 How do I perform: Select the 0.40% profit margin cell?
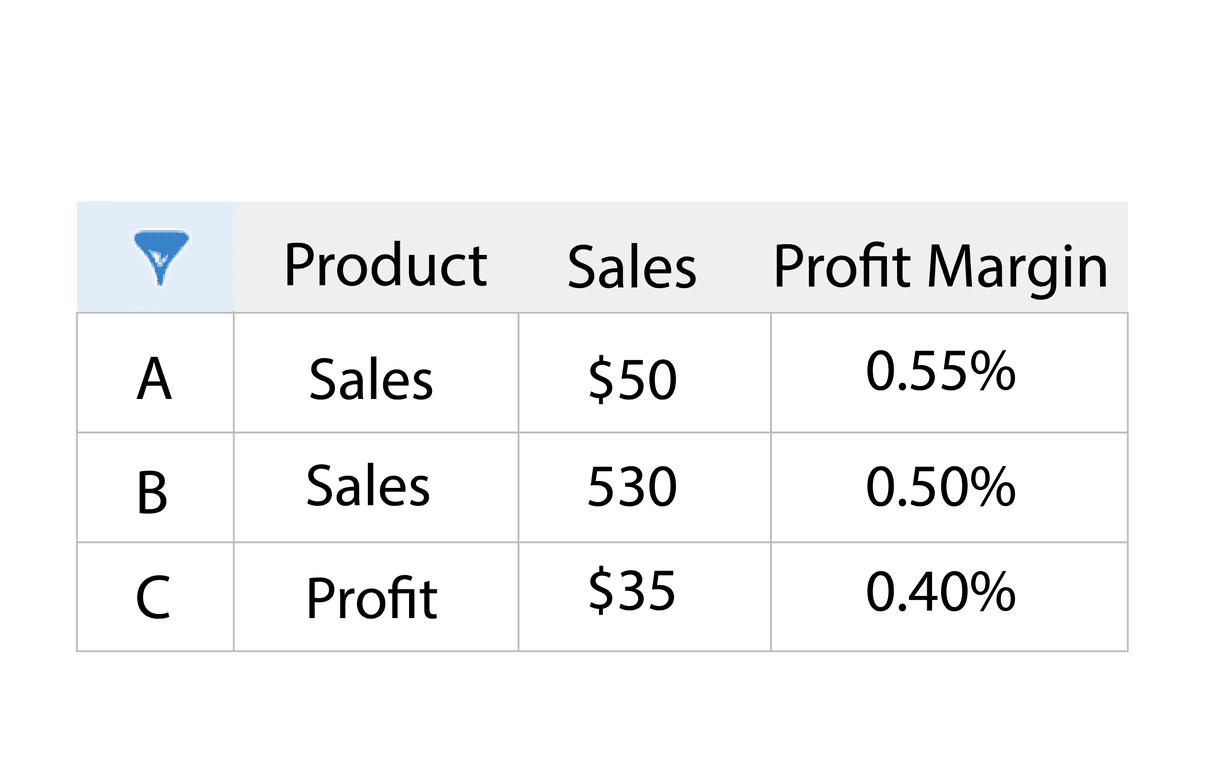pyautogui.click(x=940, y=592)
